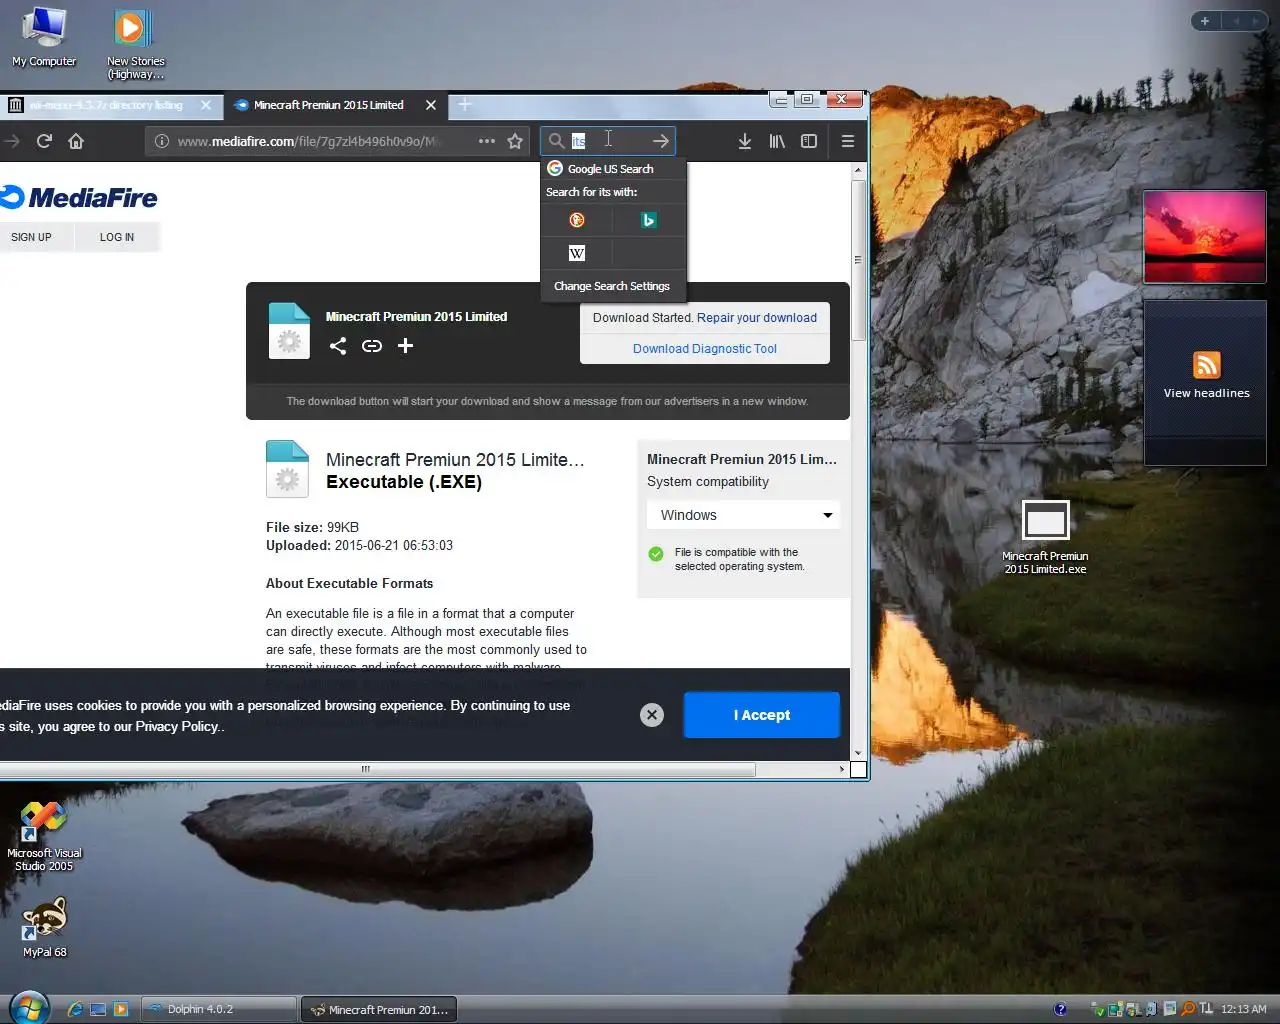This screenshot has width=1280, height=1024.
Task: Open the Library bookmarks icon
Action: pyautogui.click(x=777, y=141)
